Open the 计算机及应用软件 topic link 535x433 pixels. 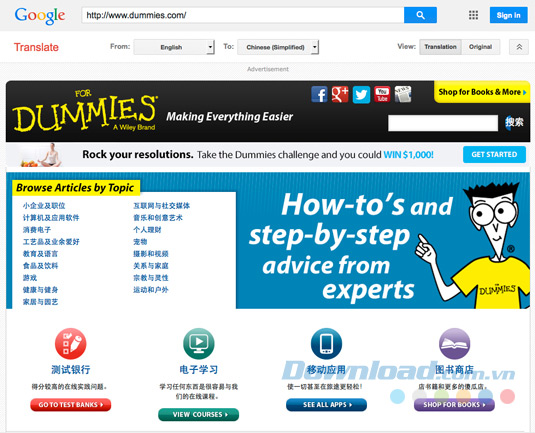click(51, 218)
